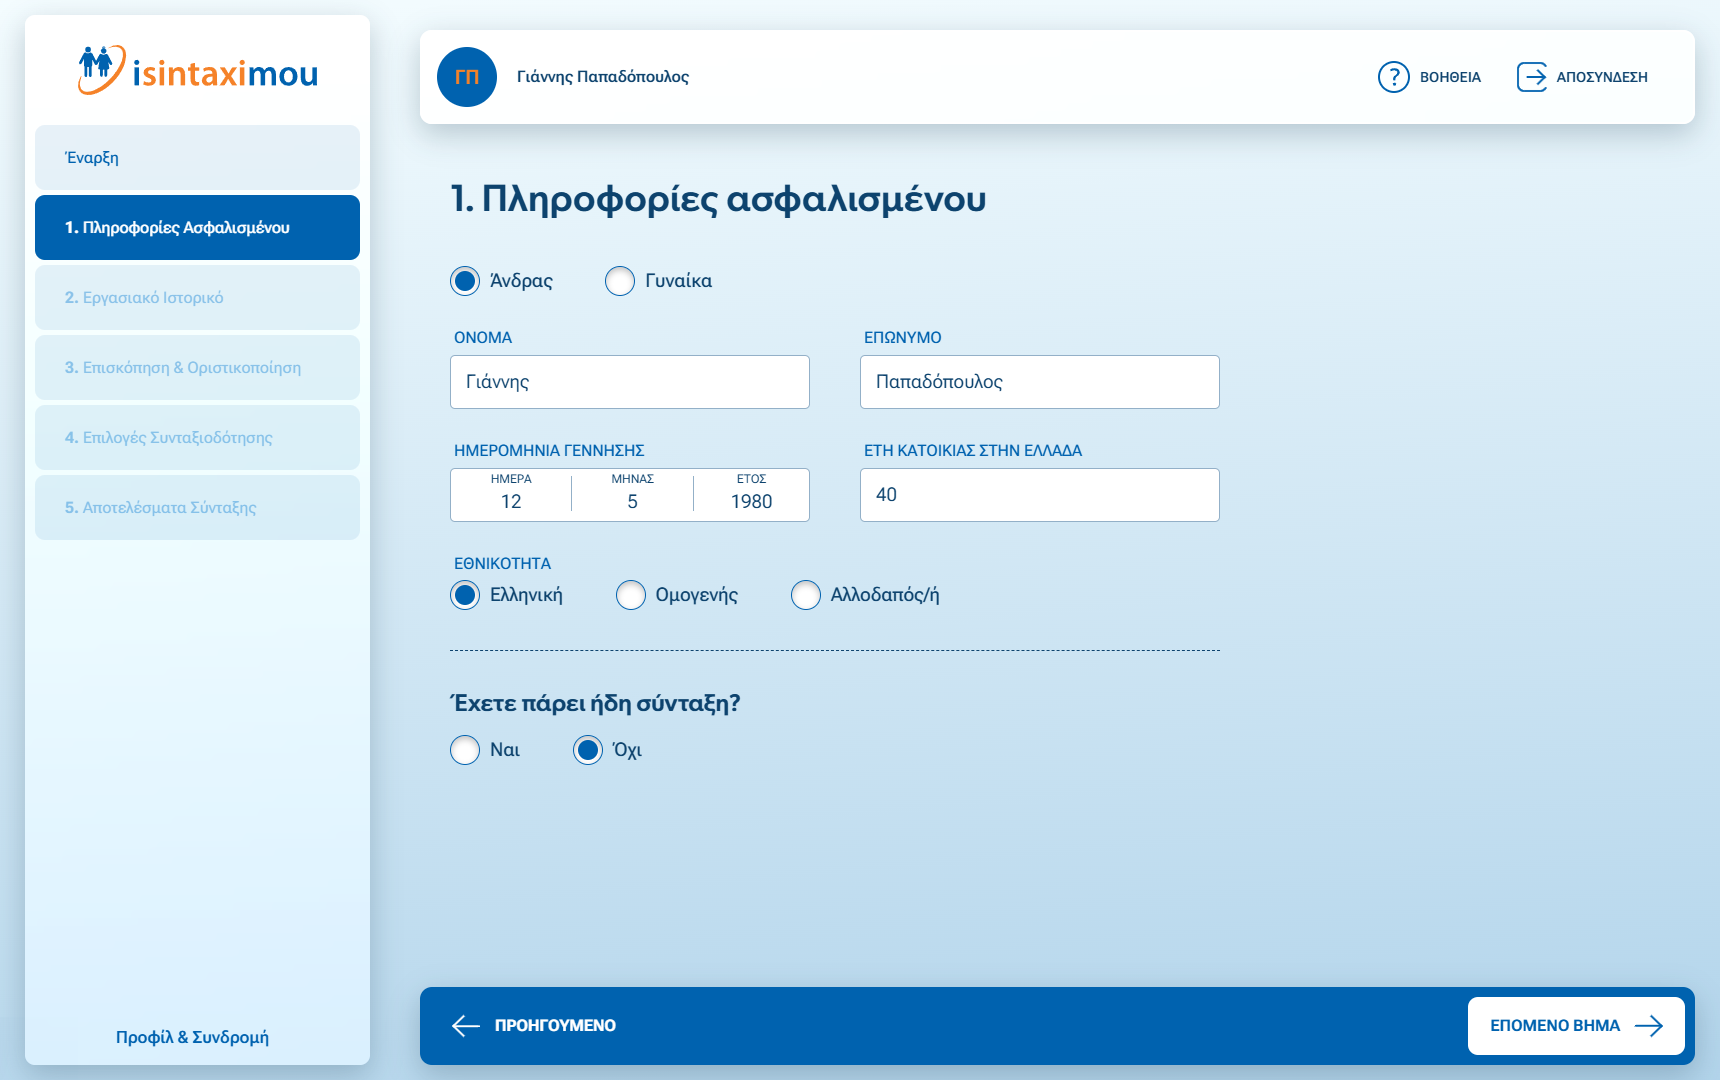Open the Προφίλ & Συνδρομή link
The image size is (1720, 1080).
[x=192, y=1037]
